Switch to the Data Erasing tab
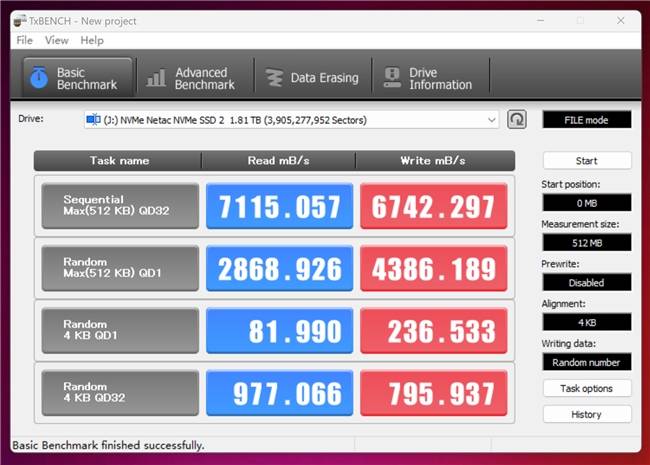The image size is (650, 465). [313, 78]
